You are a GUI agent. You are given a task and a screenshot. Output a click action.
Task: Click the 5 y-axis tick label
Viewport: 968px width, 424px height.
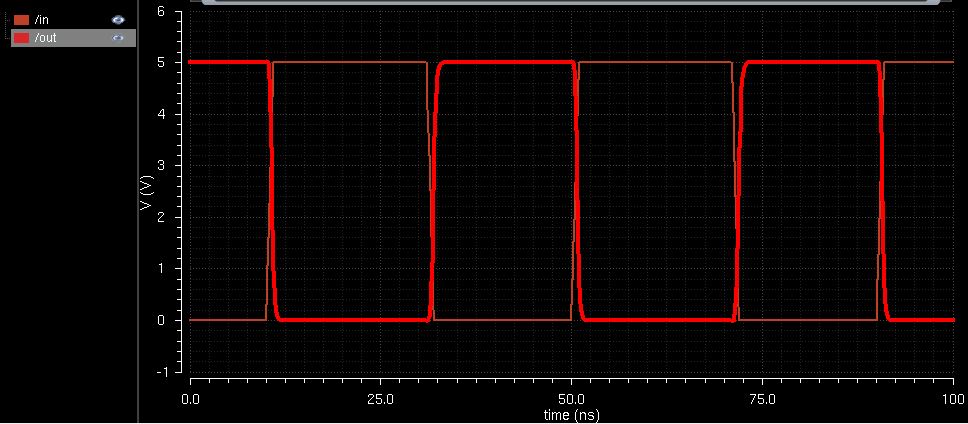(x=161, y=62)
